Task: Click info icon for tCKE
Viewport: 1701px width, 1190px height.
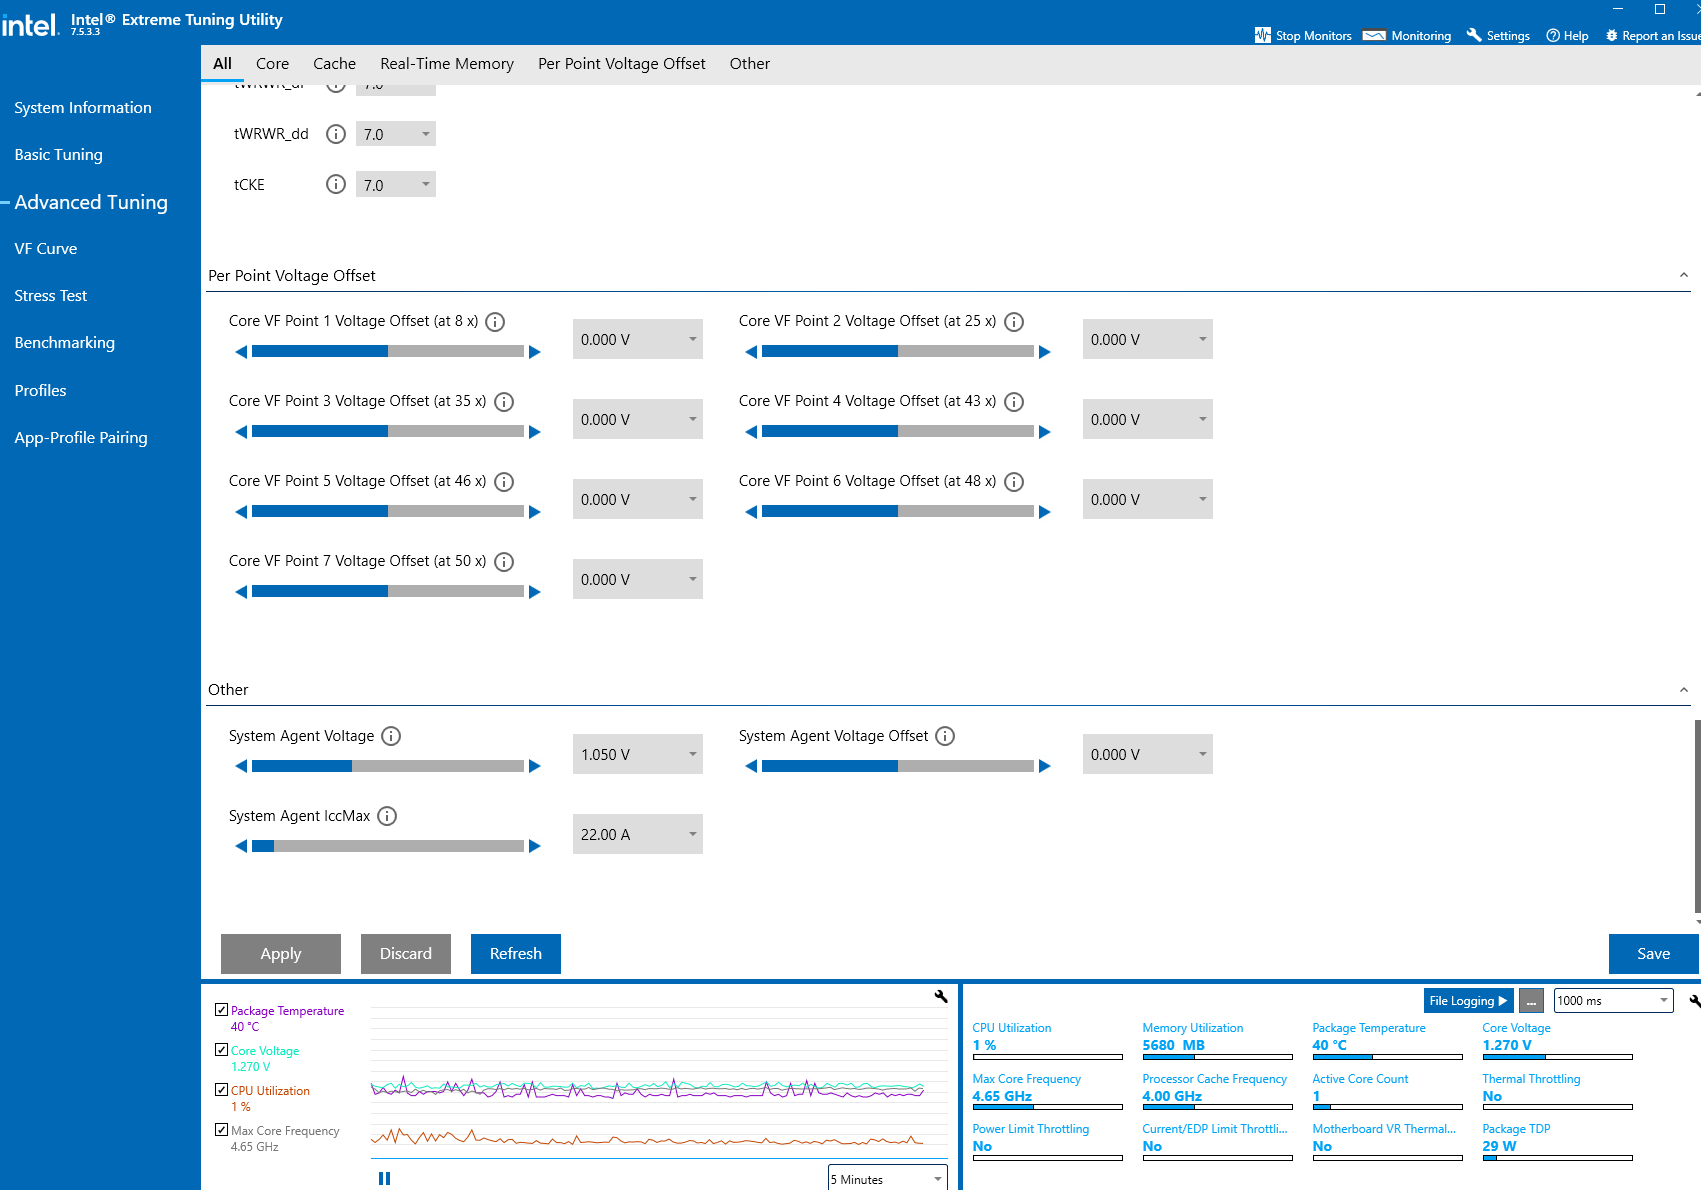Action: (336, 184)
